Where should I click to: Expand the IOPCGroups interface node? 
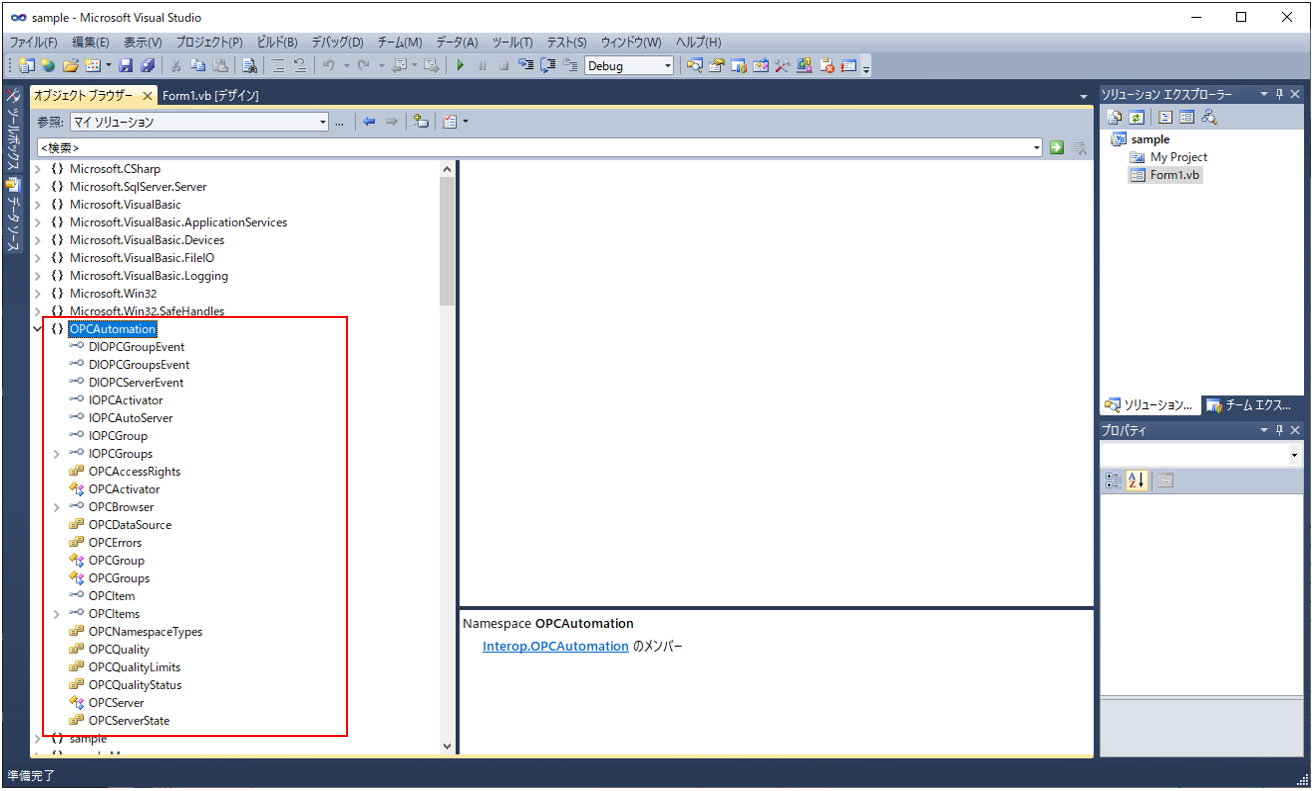click(57, 454)
